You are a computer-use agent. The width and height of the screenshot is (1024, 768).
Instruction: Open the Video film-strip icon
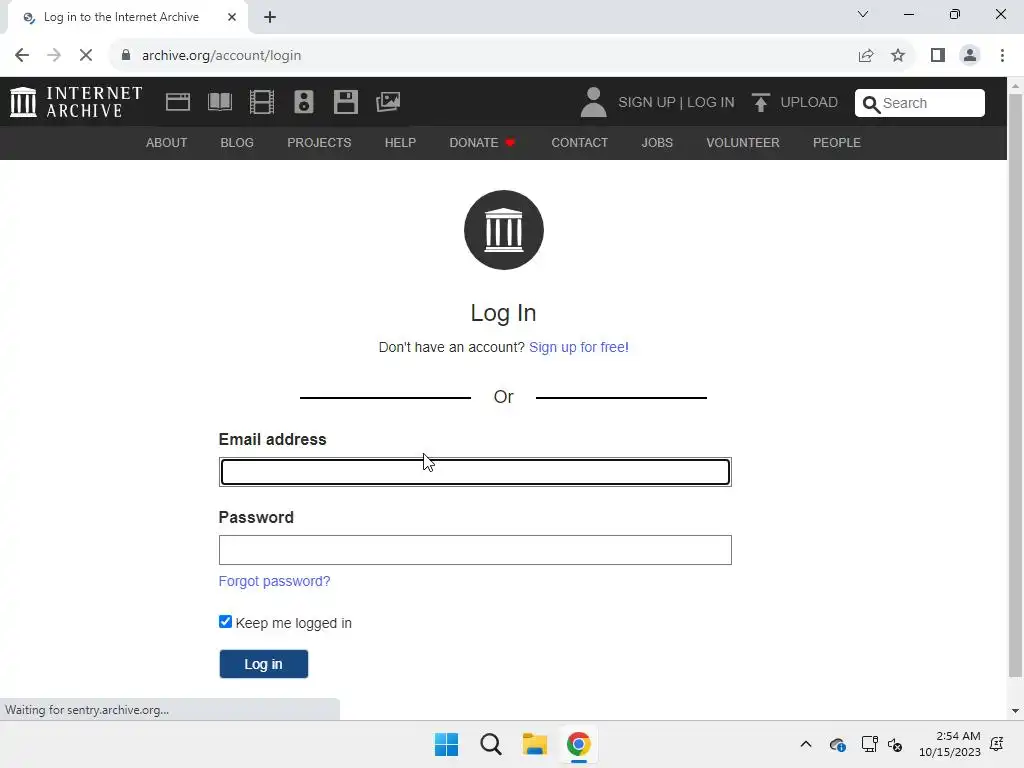[x=262, y=102]
